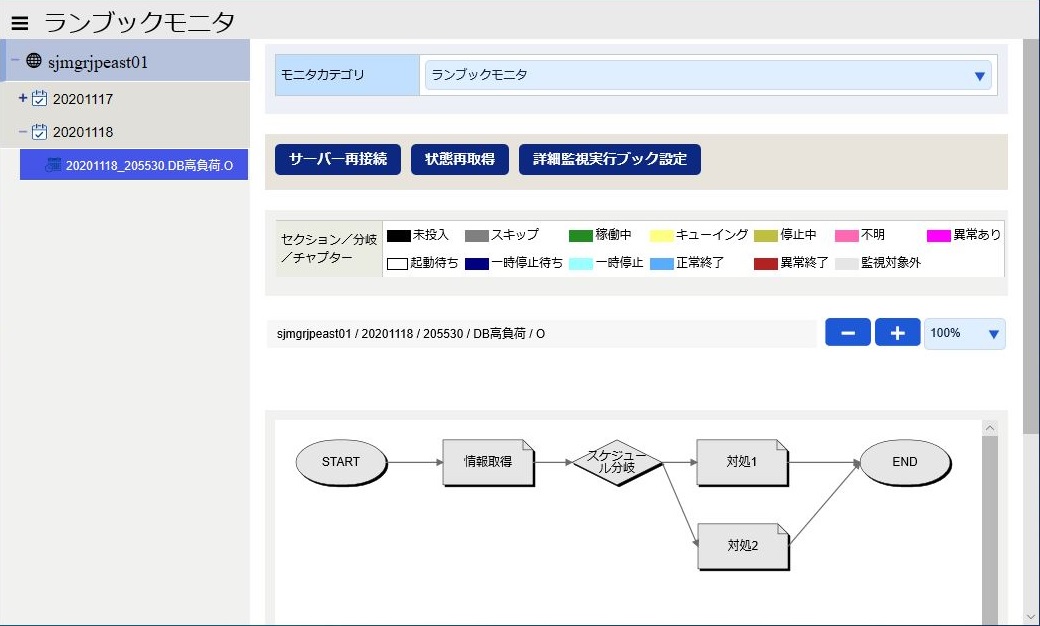The image size is (1040, 626).
Task: Select 20201118_205530.DB高負荷.O tree item
Action: 134,165
